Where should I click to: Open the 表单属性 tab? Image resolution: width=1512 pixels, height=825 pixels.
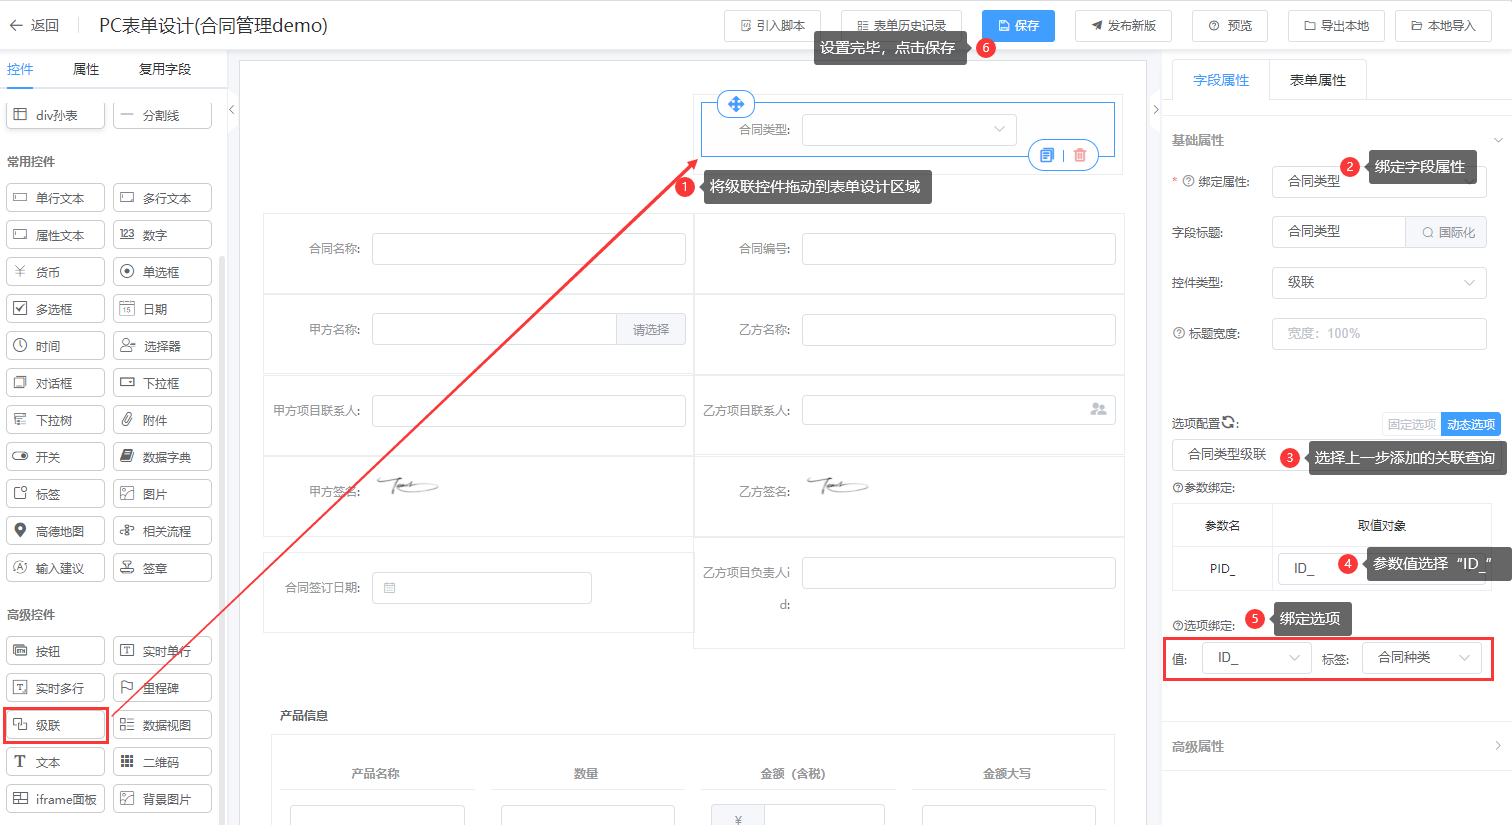[1318, 80]
